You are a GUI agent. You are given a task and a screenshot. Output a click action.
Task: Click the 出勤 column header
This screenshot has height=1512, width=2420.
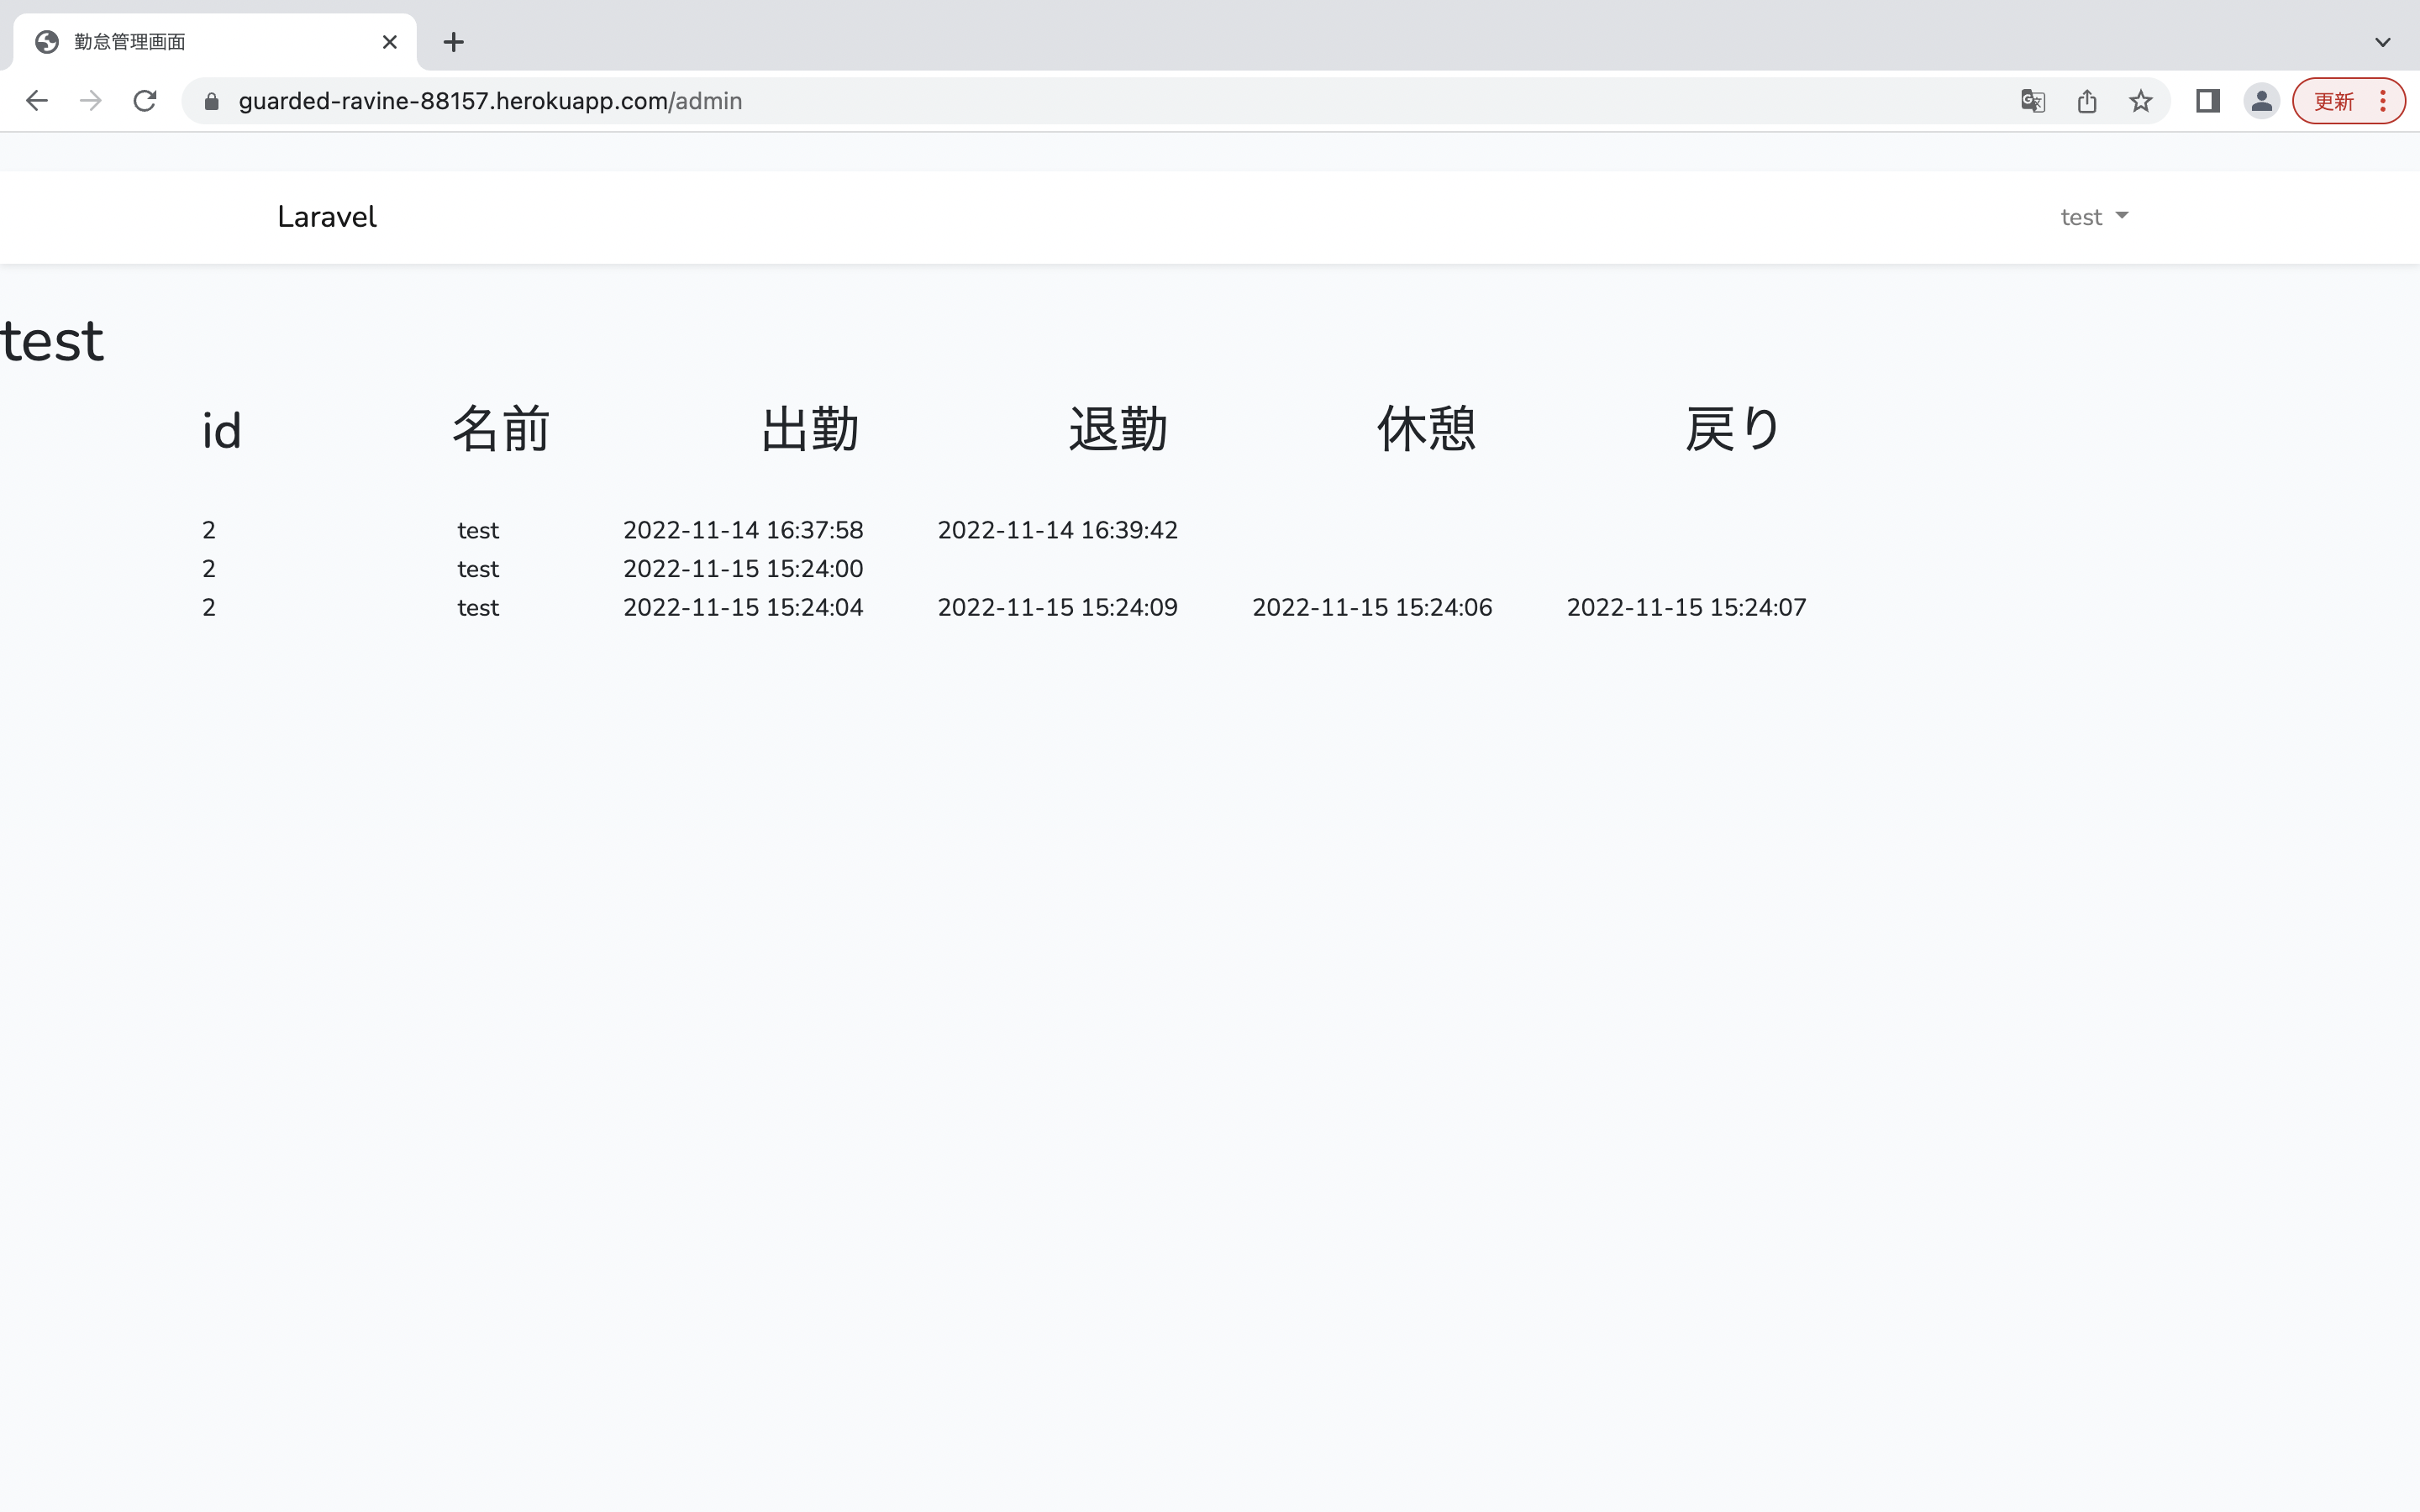[x=810, y=430]
